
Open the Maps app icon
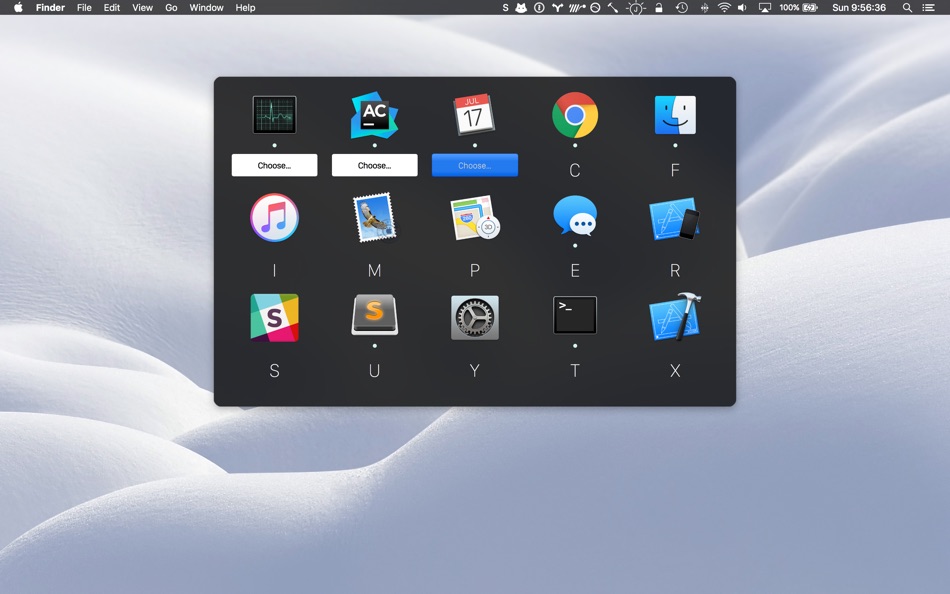point(475,218)
